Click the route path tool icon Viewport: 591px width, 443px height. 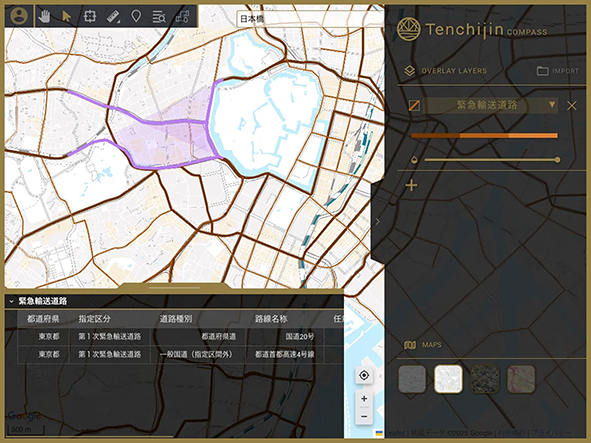tap(182, 17)
